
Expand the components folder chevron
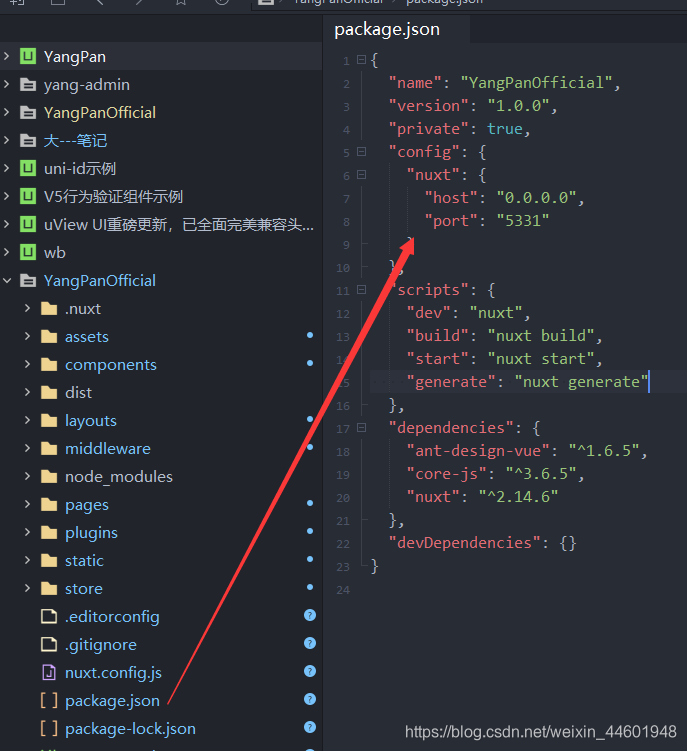pos(27,364)
